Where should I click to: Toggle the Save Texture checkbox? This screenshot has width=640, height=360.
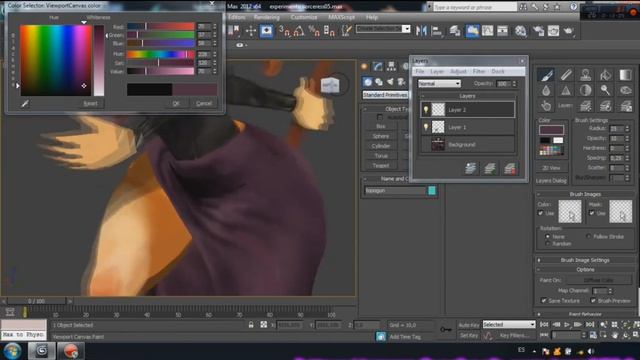[544, 300]
